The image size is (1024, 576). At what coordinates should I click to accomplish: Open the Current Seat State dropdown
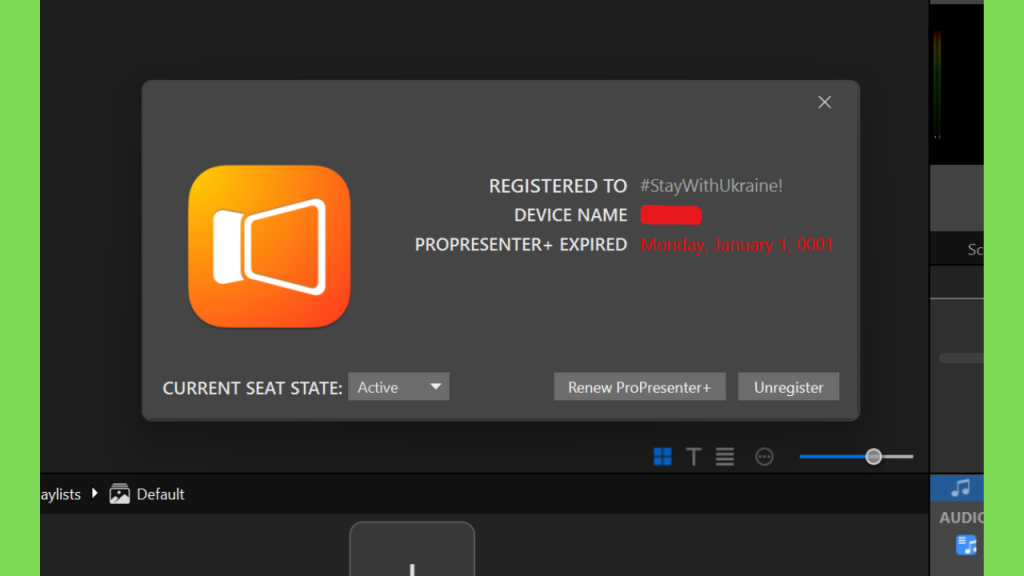click(x=398, y=387)
